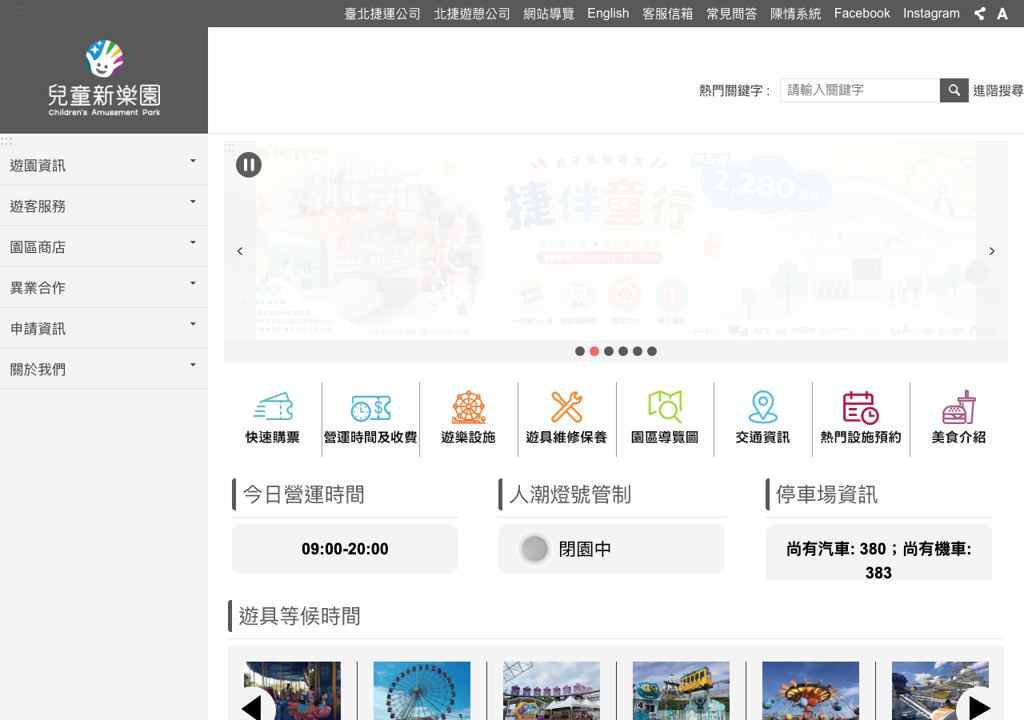Image resolution: width=1024 pixels, height=720 pixels.
Task: Select the sixth carousel dot indicator
Action: (652, 351)
